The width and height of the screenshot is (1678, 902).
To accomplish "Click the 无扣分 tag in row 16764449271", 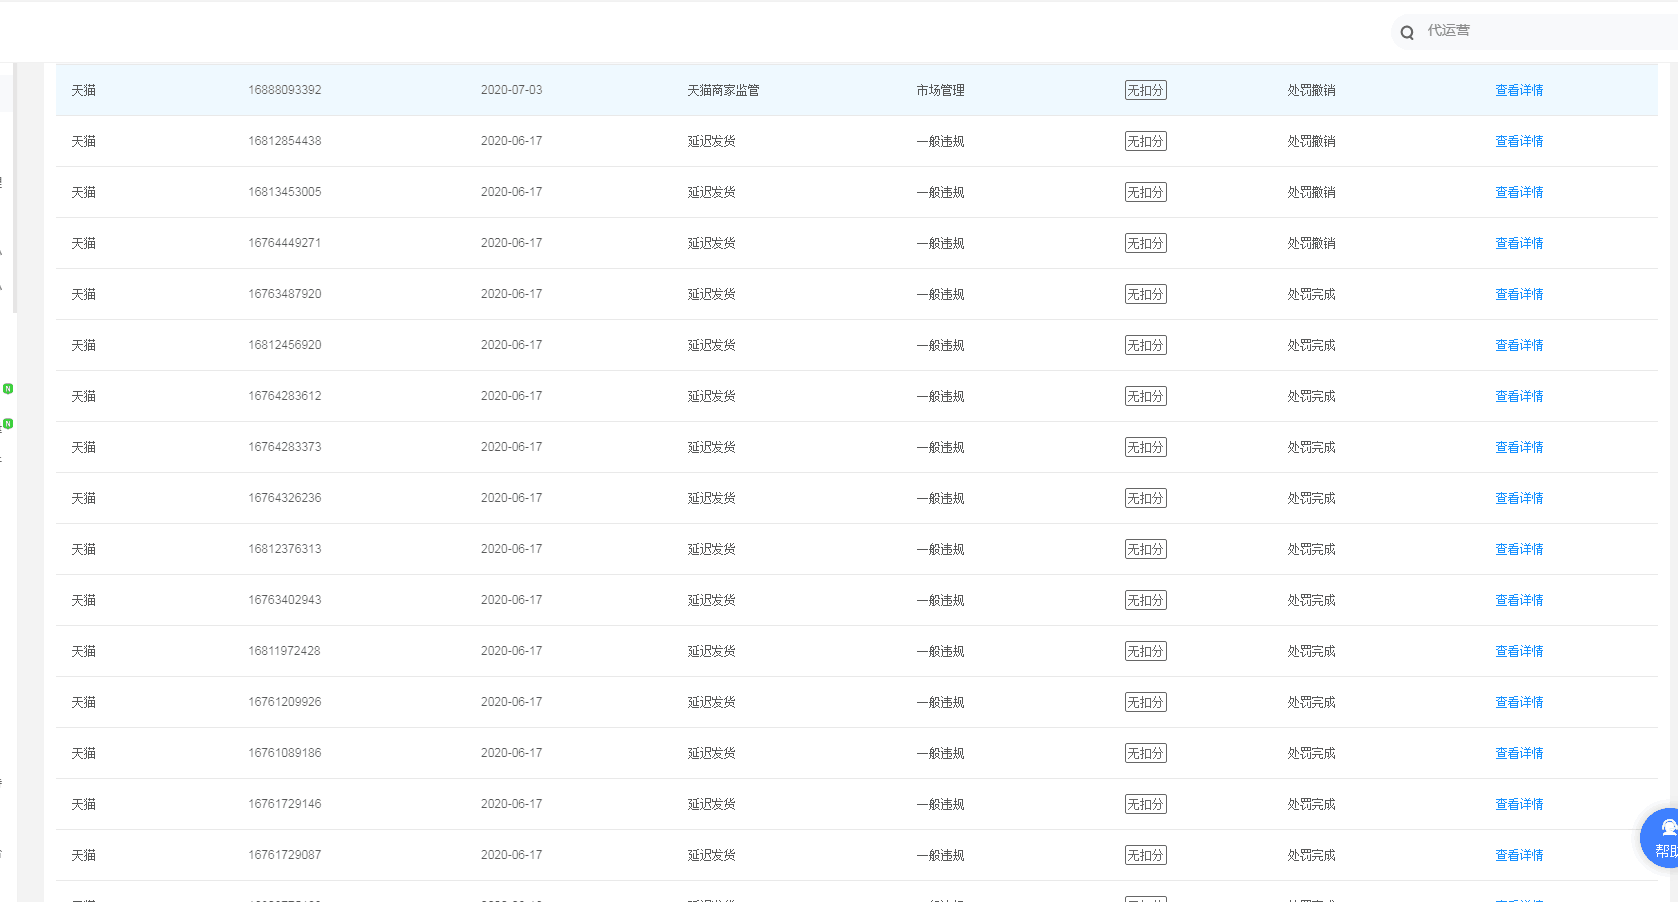I will click(1145, 243).
